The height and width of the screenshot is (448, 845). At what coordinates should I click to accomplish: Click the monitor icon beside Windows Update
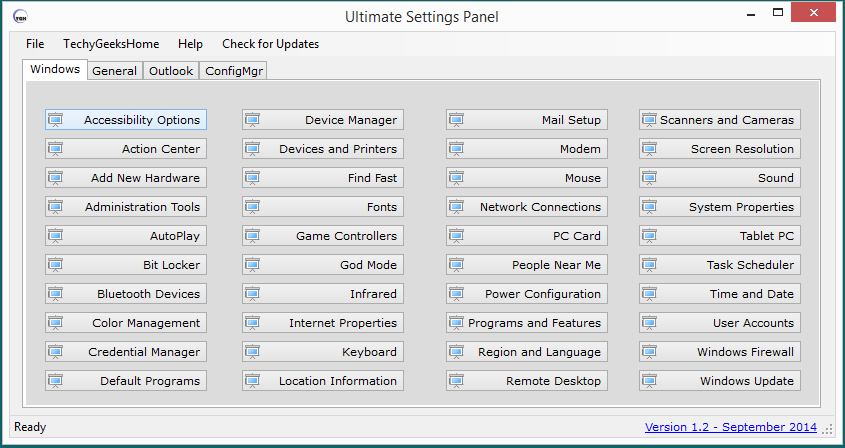(x=650, y=381)
